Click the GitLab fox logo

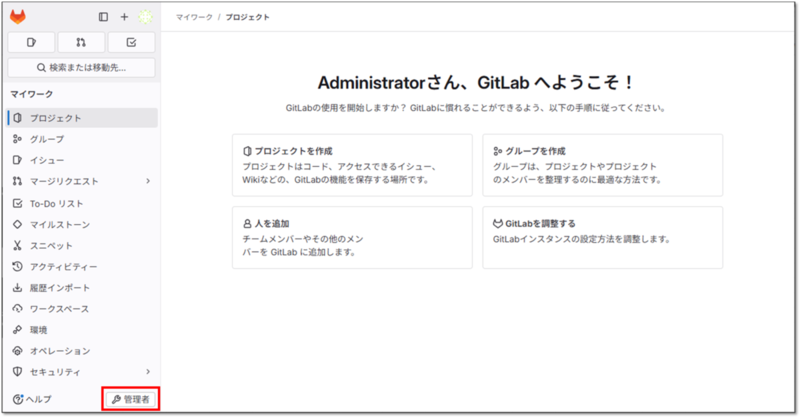click(18, 17)
